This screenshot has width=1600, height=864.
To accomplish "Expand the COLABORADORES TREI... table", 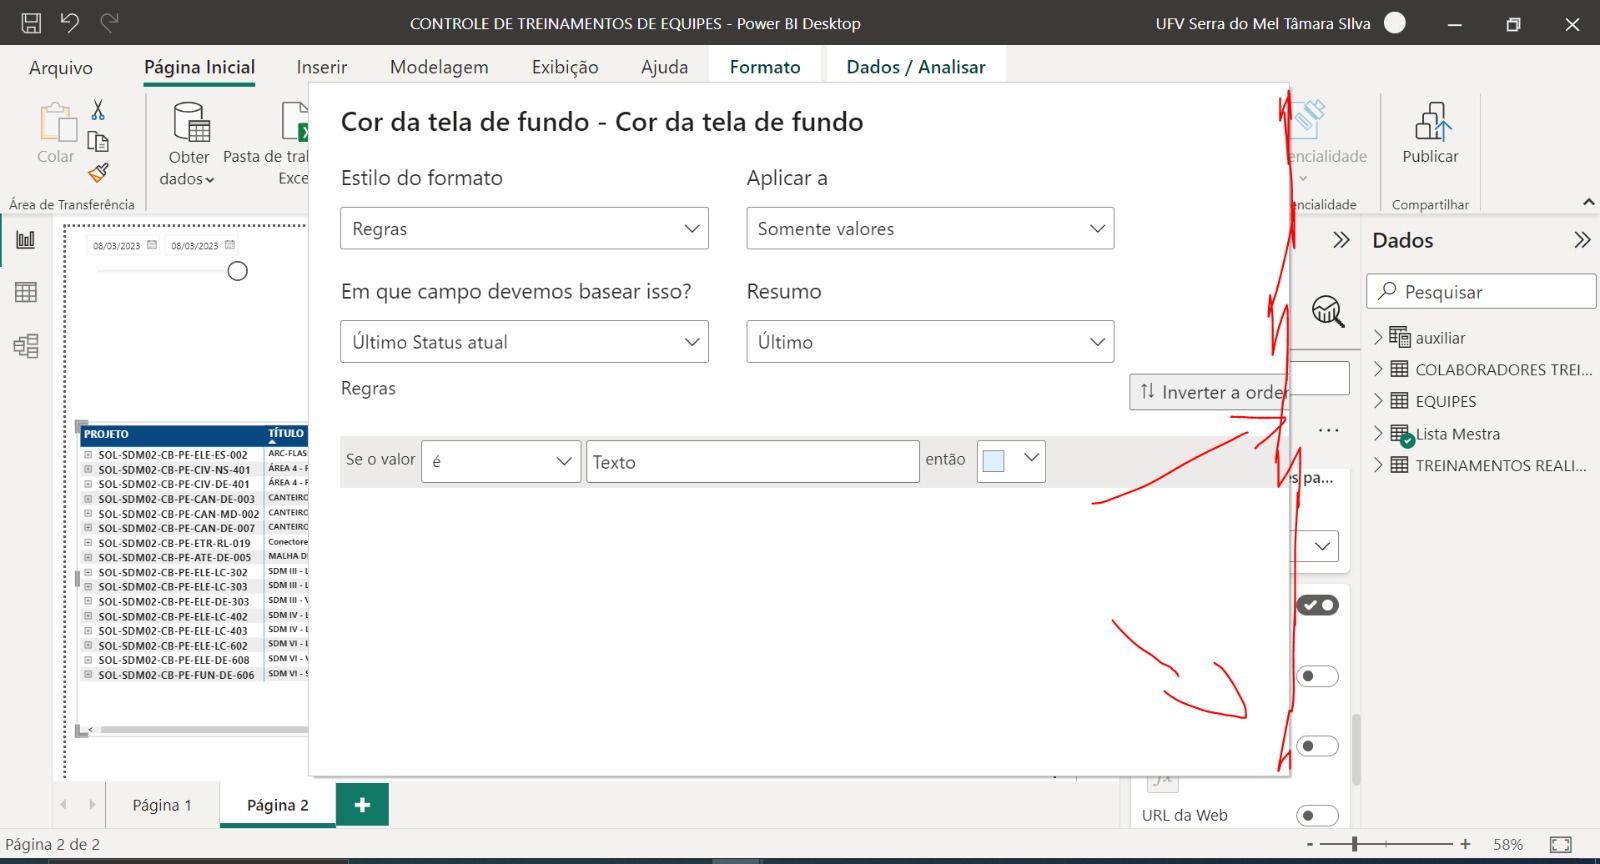I will point(1378,369).
